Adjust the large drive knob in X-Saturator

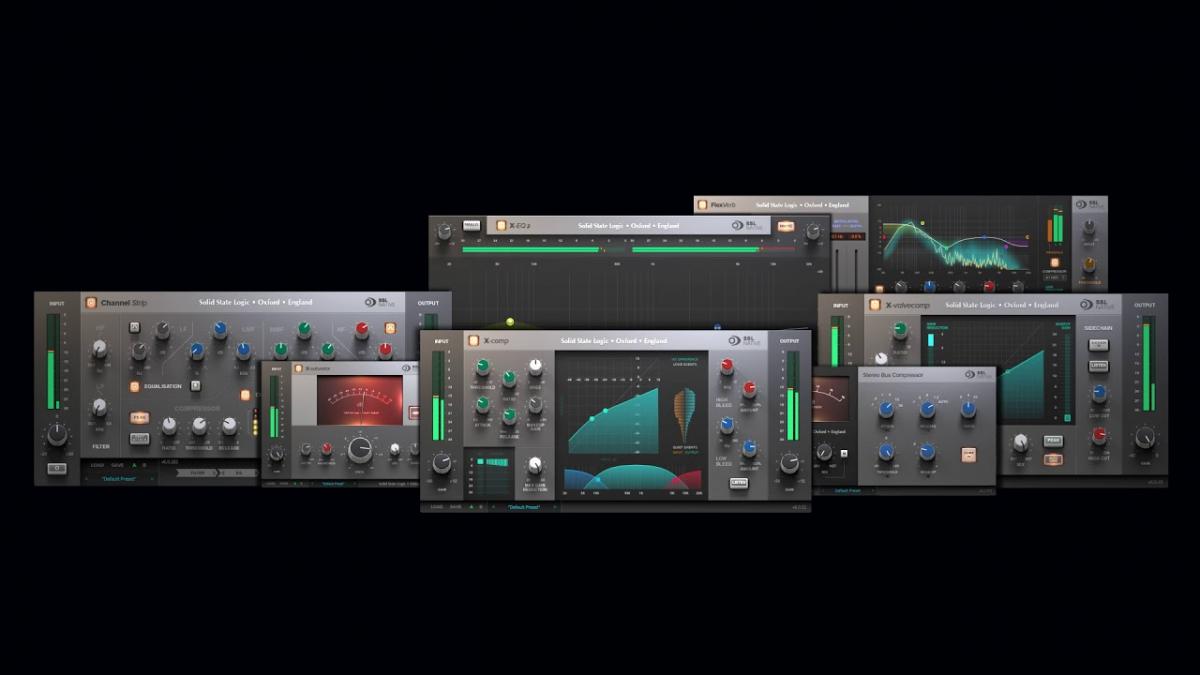[x=360, y=451]
